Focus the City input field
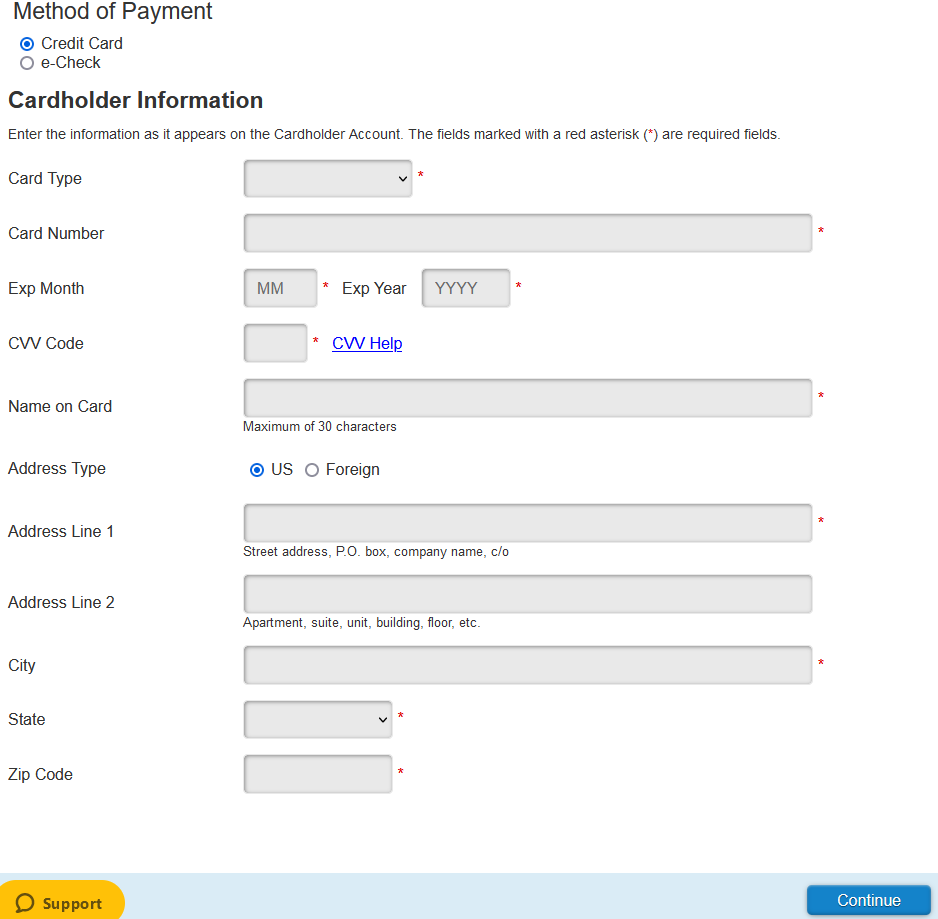The height and width of the screenshot is (919, 938). pos(528,665)
